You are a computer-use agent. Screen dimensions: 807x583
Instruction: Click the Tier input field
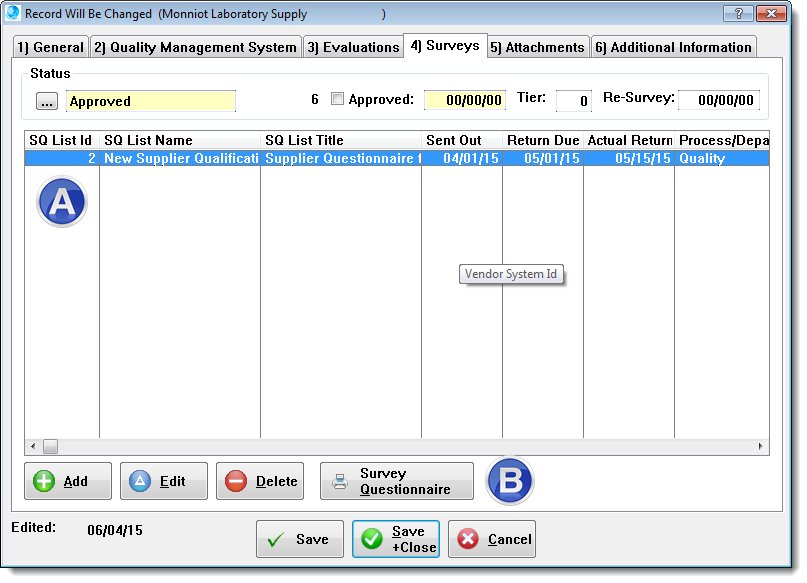[x=574, y=101]
